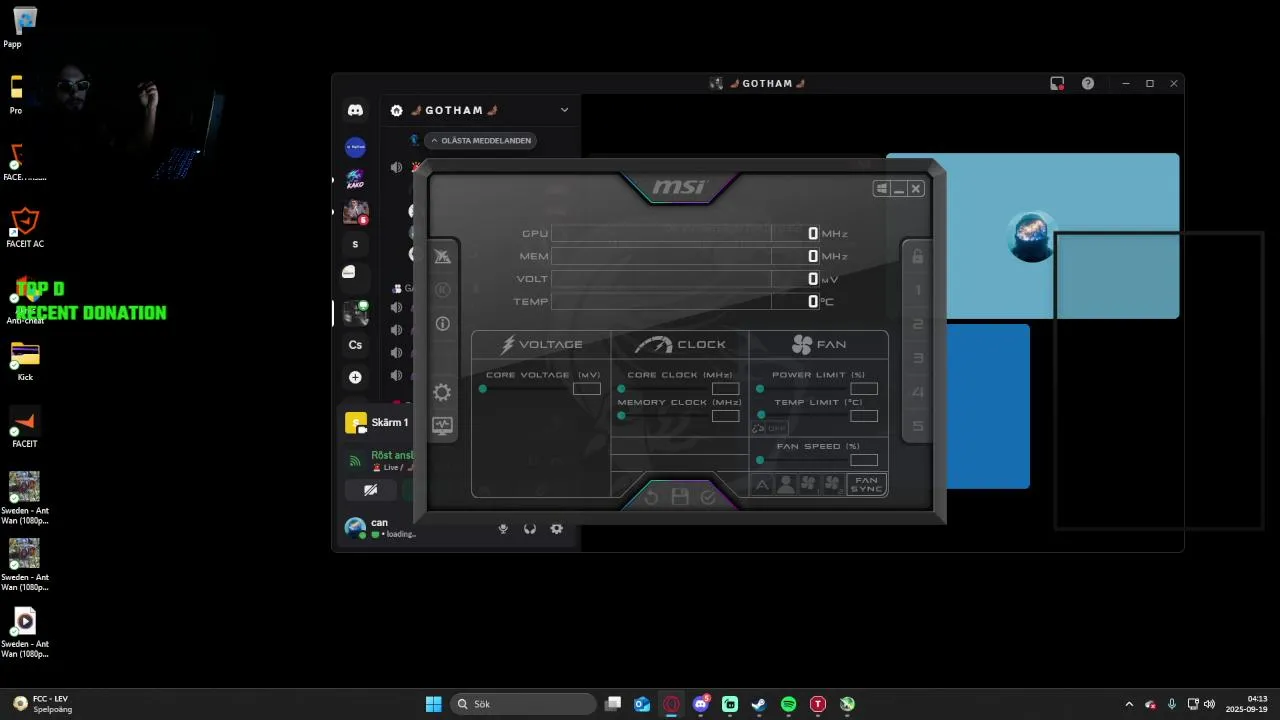Screen dimensions: 1280x720
Task: Click the volume icon in system tray
Action: coord(1209,704)
